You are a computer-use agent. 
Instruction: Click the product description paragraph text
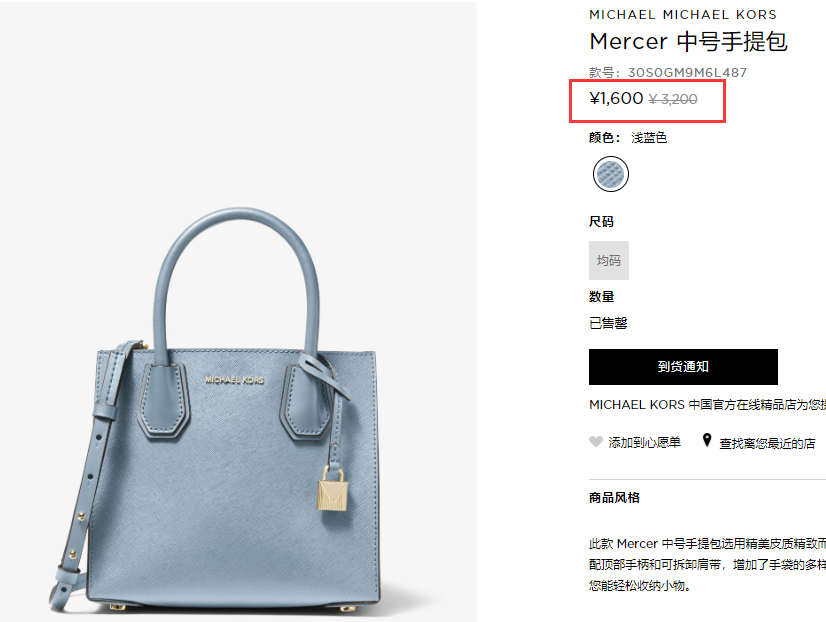[707, 565]
